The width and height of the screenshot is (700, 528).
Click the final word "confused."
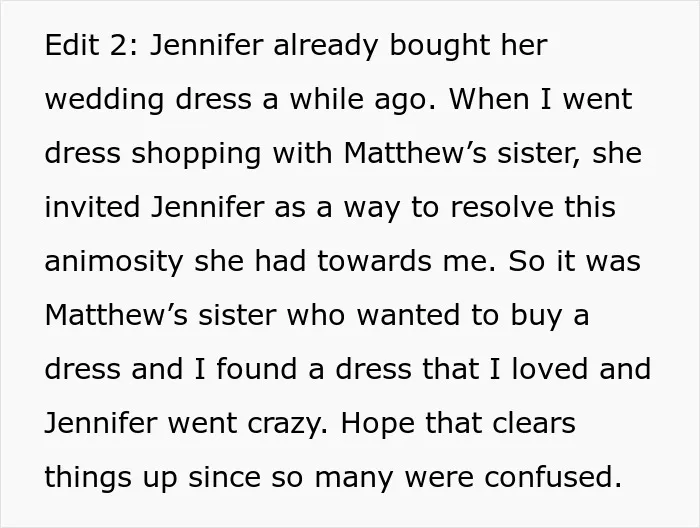tap(554, 477)
